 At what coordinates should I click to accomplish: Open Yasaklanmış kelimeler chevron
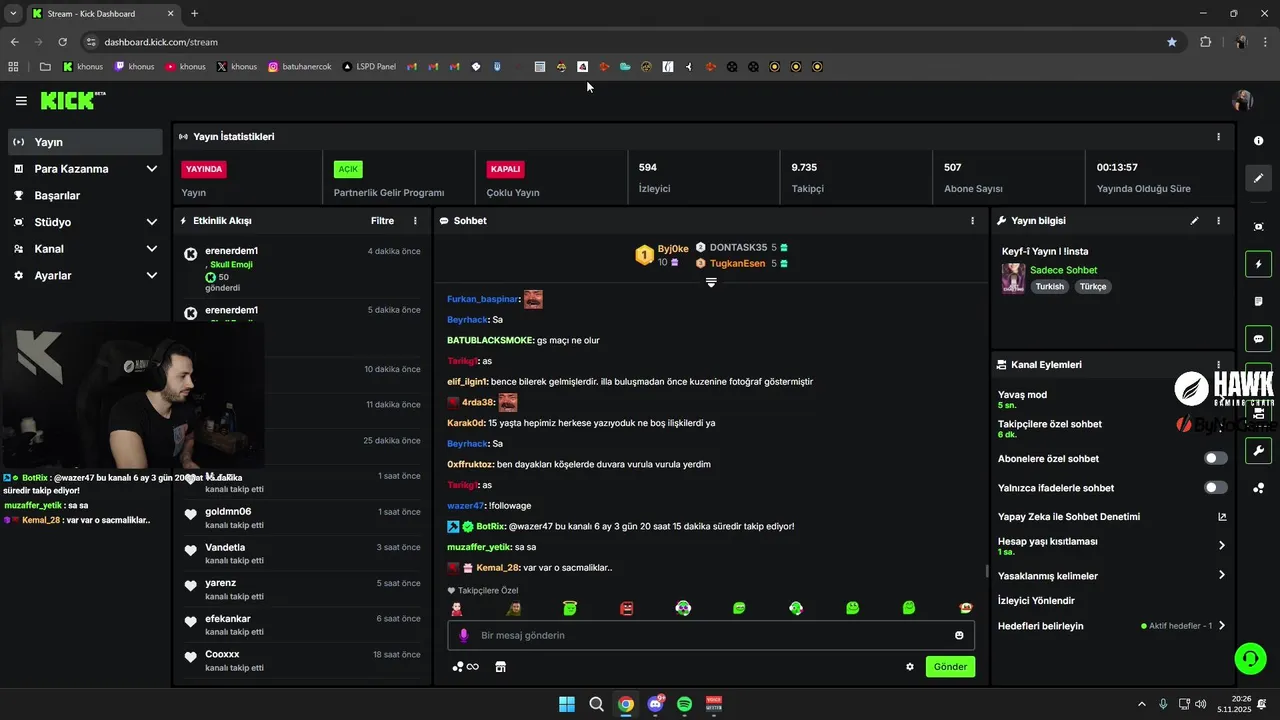tap(1221, 575)
